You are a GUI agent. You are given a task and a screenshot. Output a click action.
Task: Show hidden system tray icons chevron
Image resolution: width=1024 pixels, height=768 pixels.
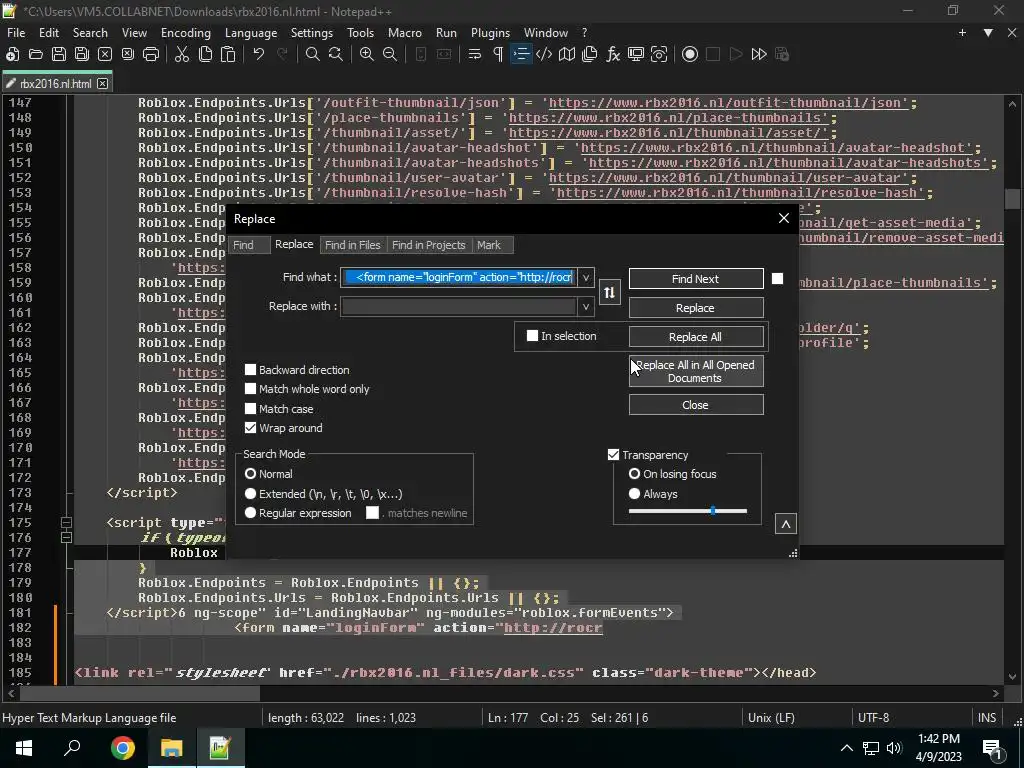tap(846, 748)
